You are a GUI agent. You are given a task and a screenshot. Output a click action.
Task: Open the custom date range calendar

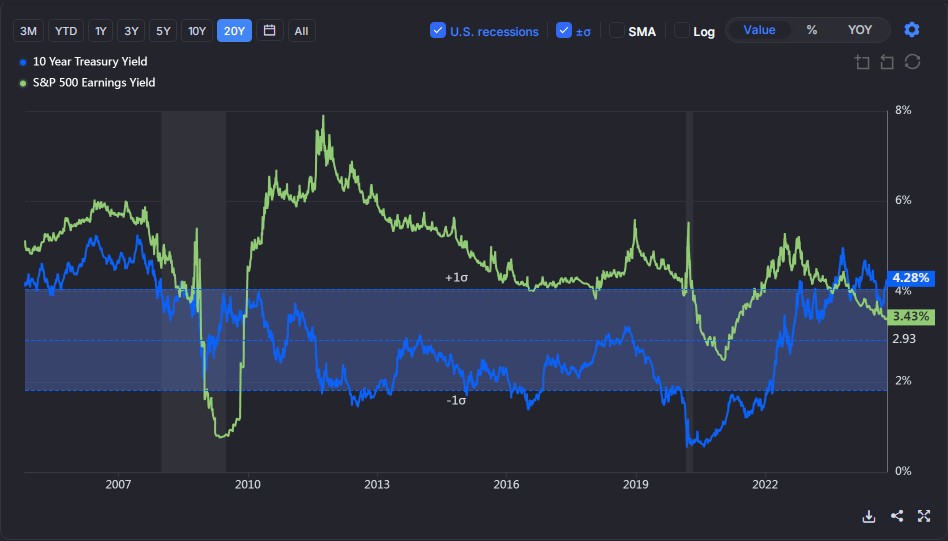click(269, 30)
